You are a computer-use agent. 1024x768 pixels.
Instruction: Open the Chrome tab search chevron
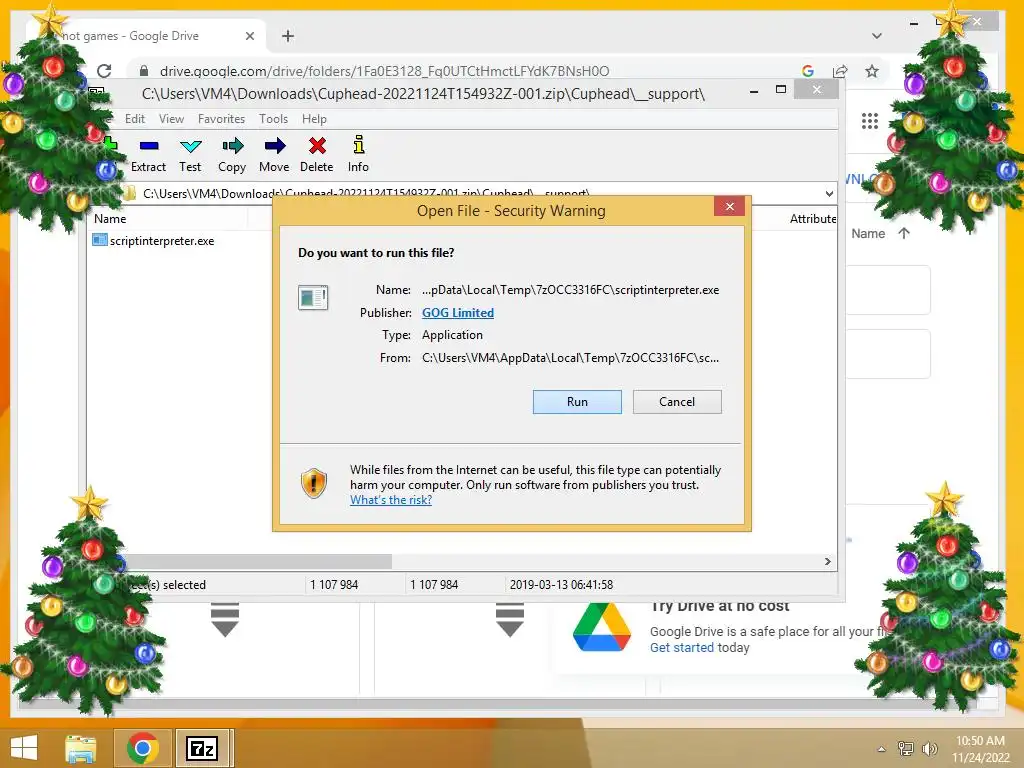[x=877, y=36]
